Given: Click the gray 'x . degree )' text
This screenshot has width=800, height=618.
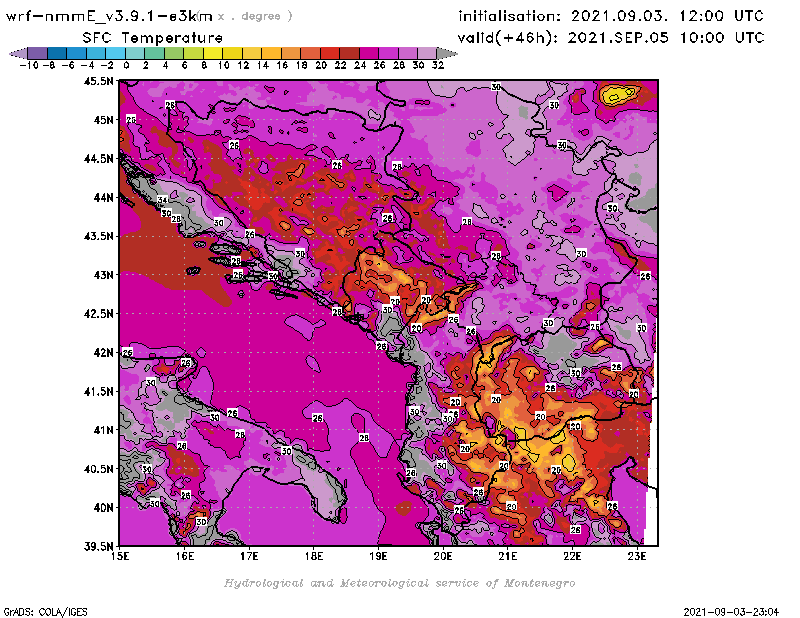Looking at the screenshot, I should coord(255,16).
